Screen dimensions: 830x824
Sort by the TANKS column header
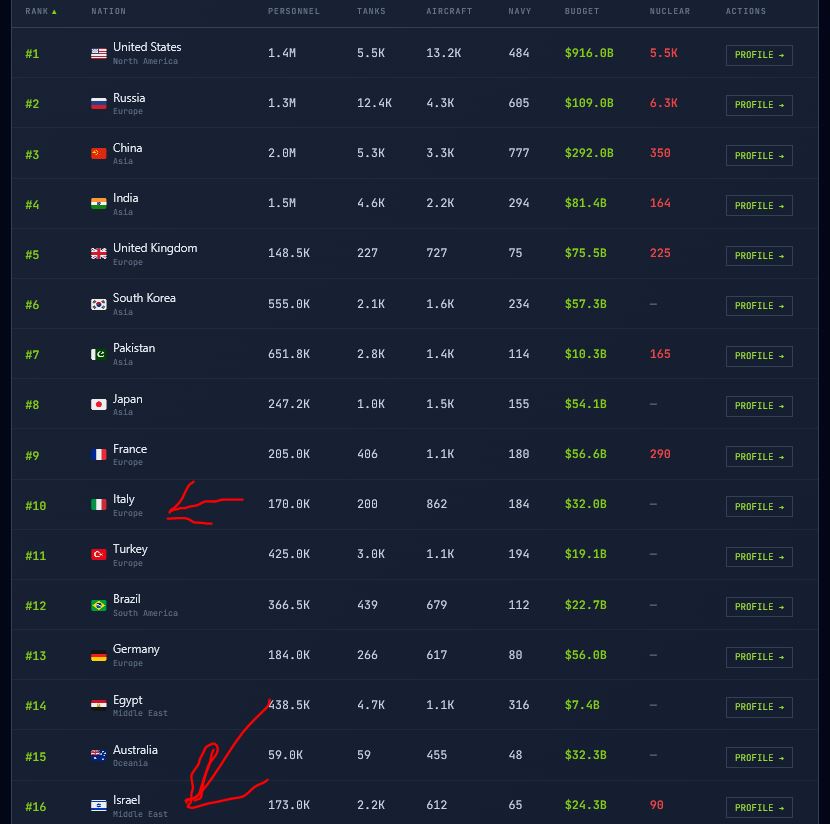click(371, 11)
